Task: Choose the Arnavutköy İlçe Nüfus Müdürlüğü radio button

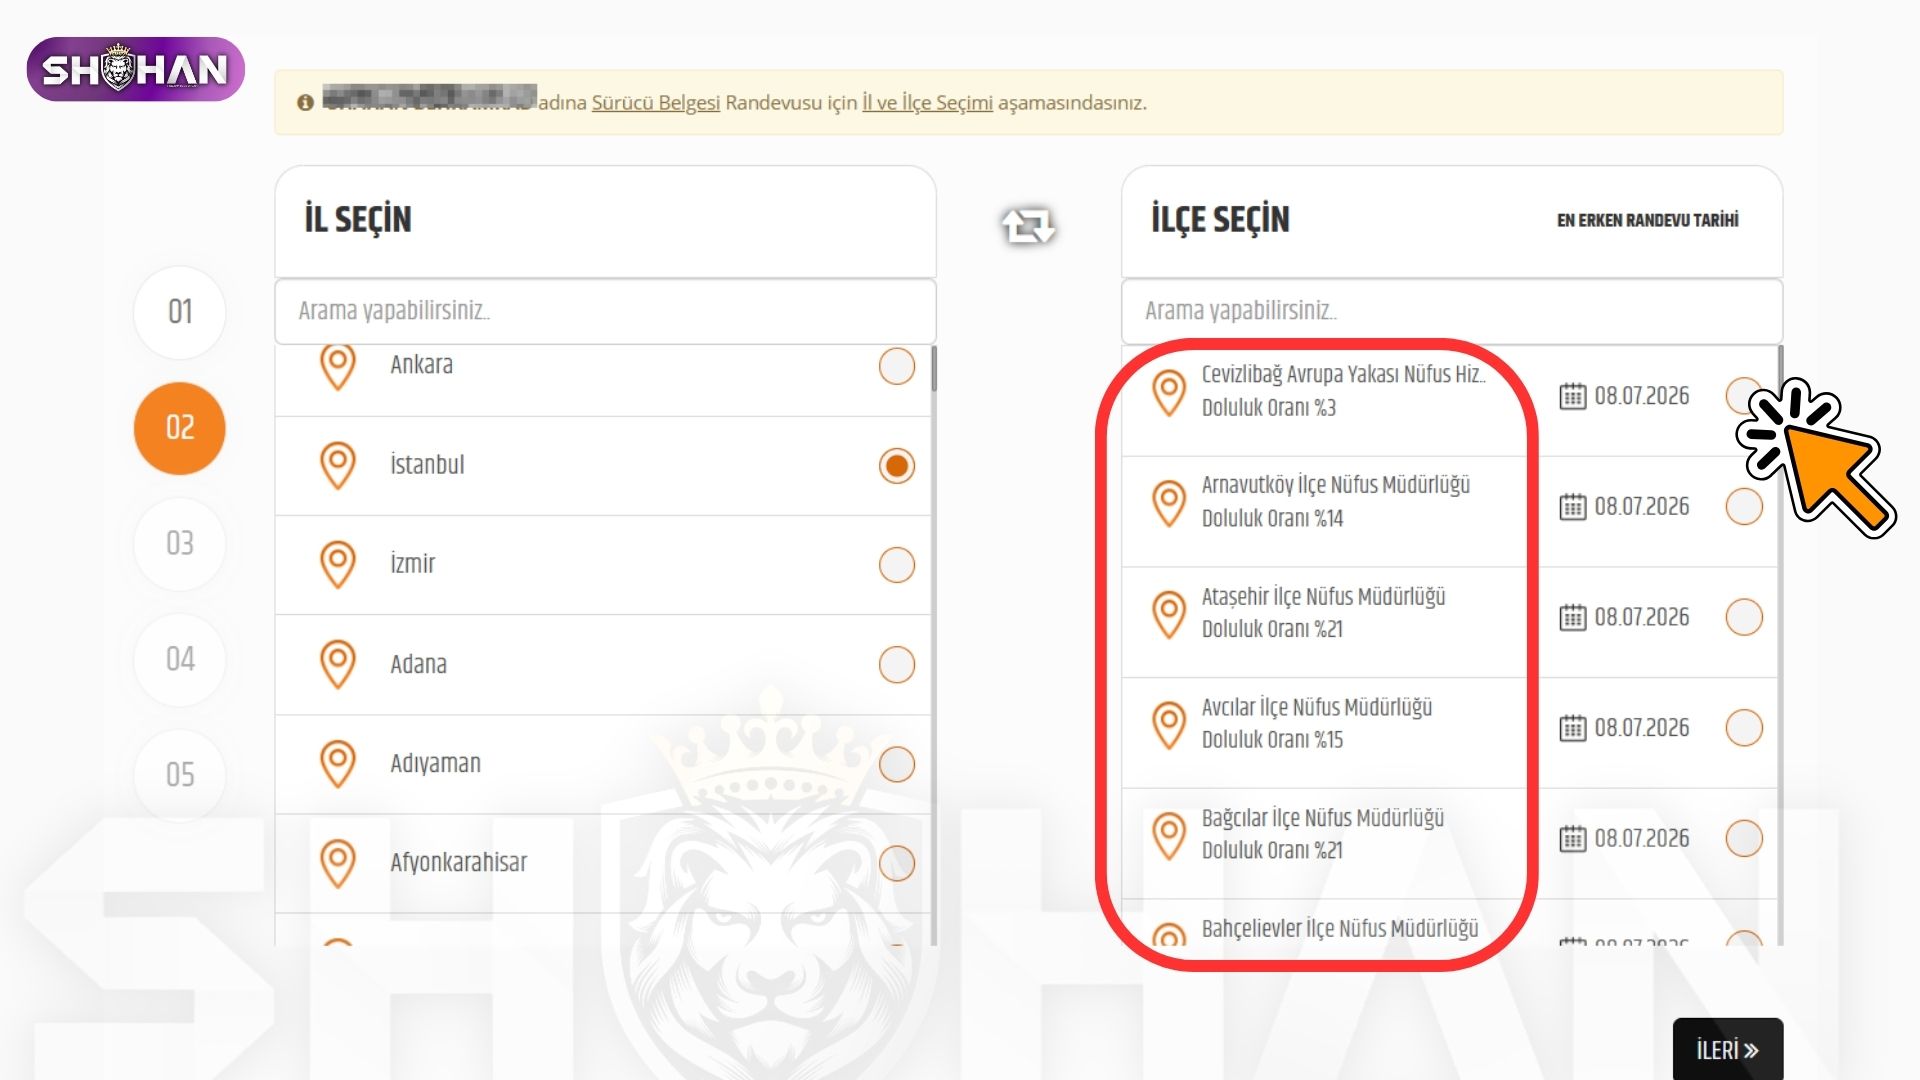Action: coord(1744,506)
